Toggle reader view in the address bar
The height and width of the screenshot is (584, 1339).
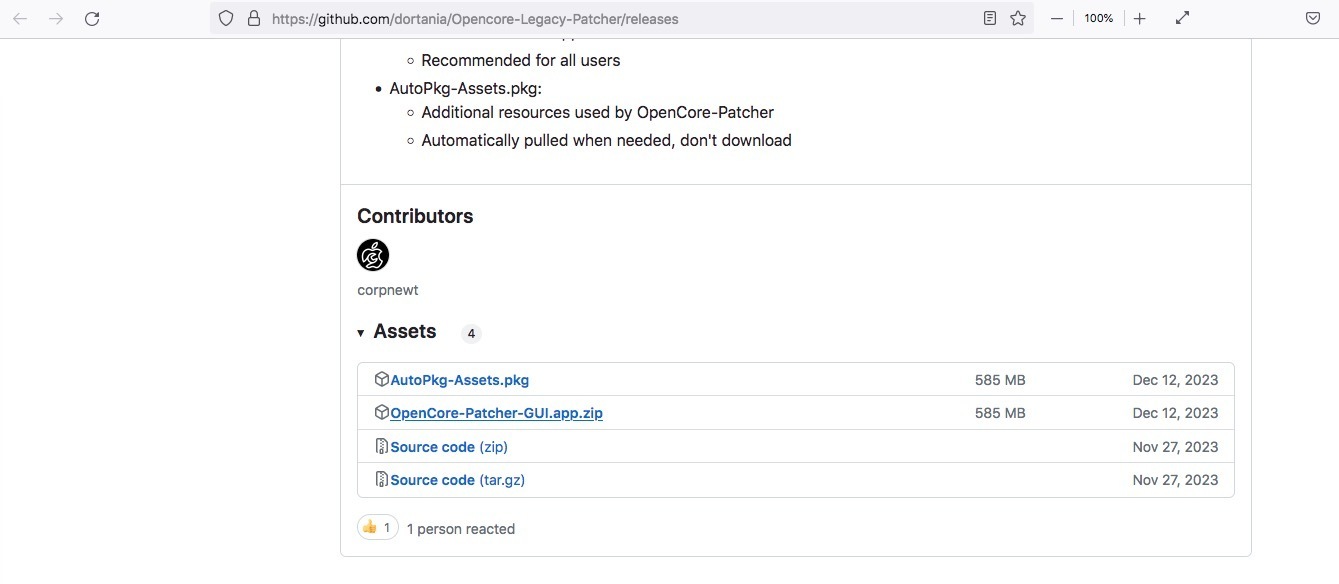[x=990, y=18]
